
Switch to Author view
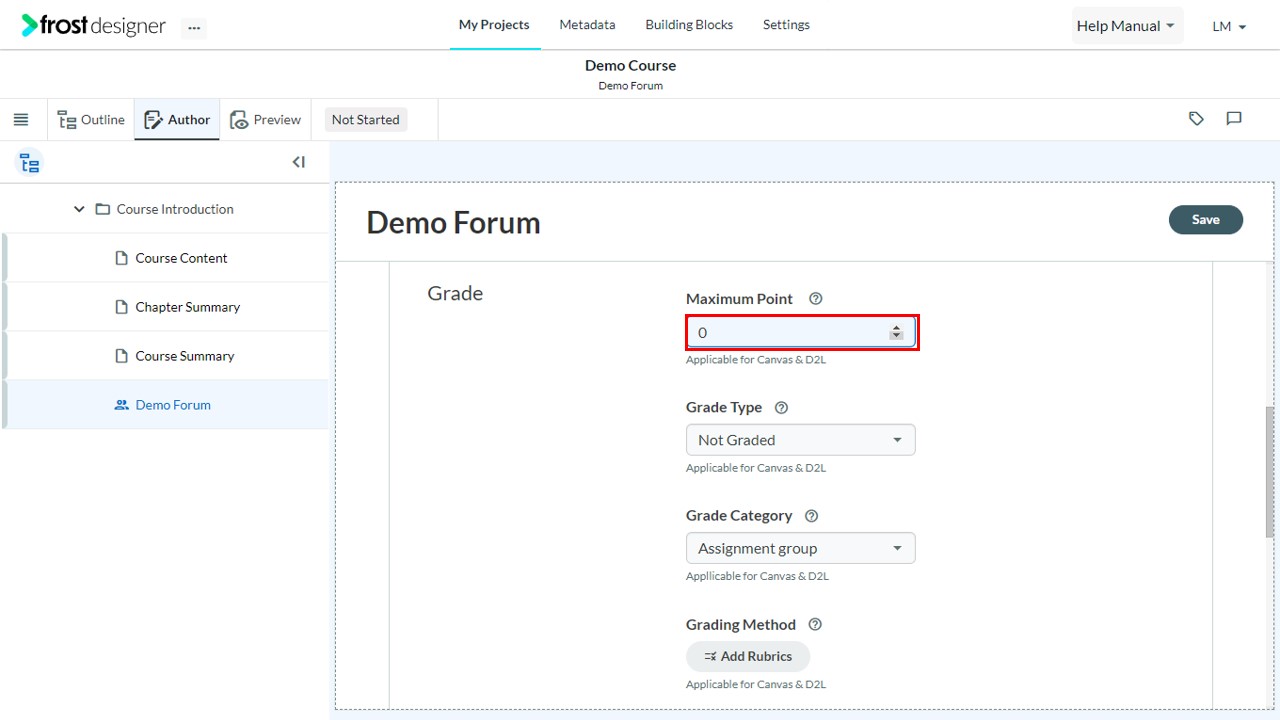pos(177,120)
